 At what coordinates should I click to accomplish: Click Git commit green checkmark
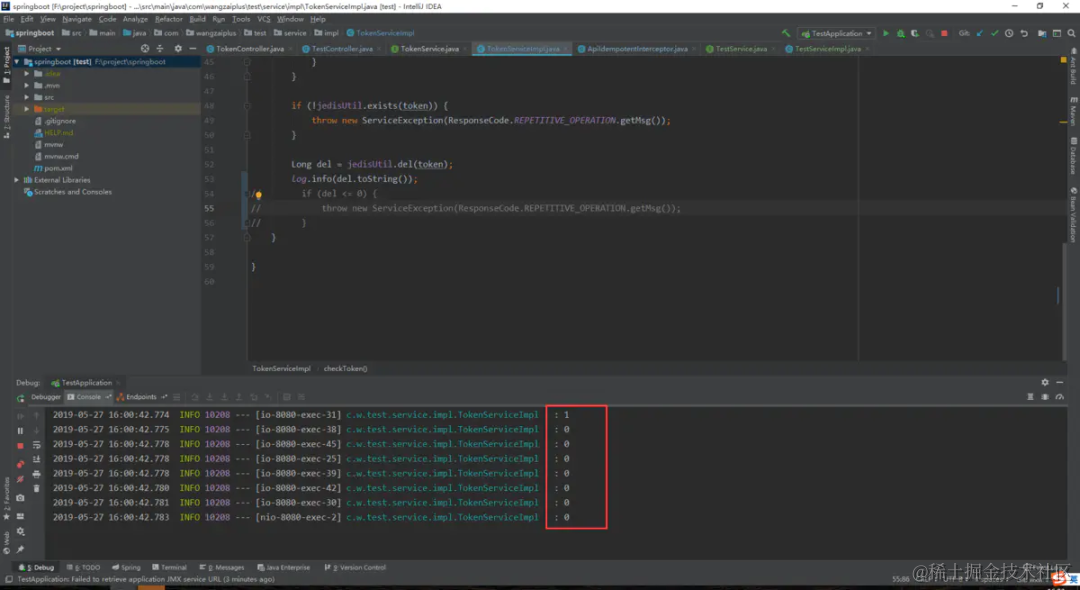click(x=995, y=33)
